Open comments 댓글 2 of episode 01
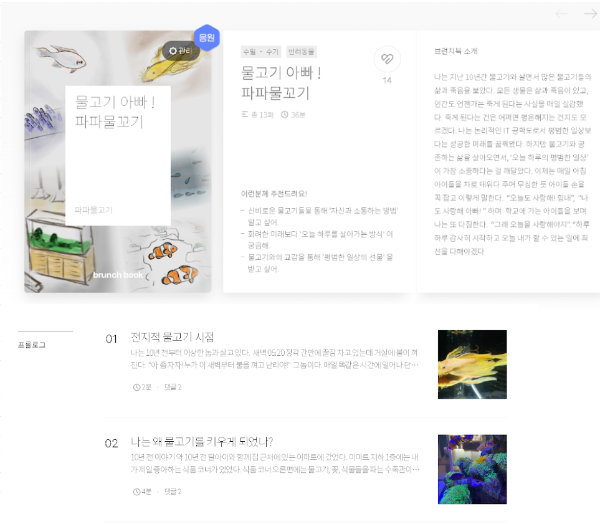This screenshot has width=600, height=523. (x=173, y=387)
